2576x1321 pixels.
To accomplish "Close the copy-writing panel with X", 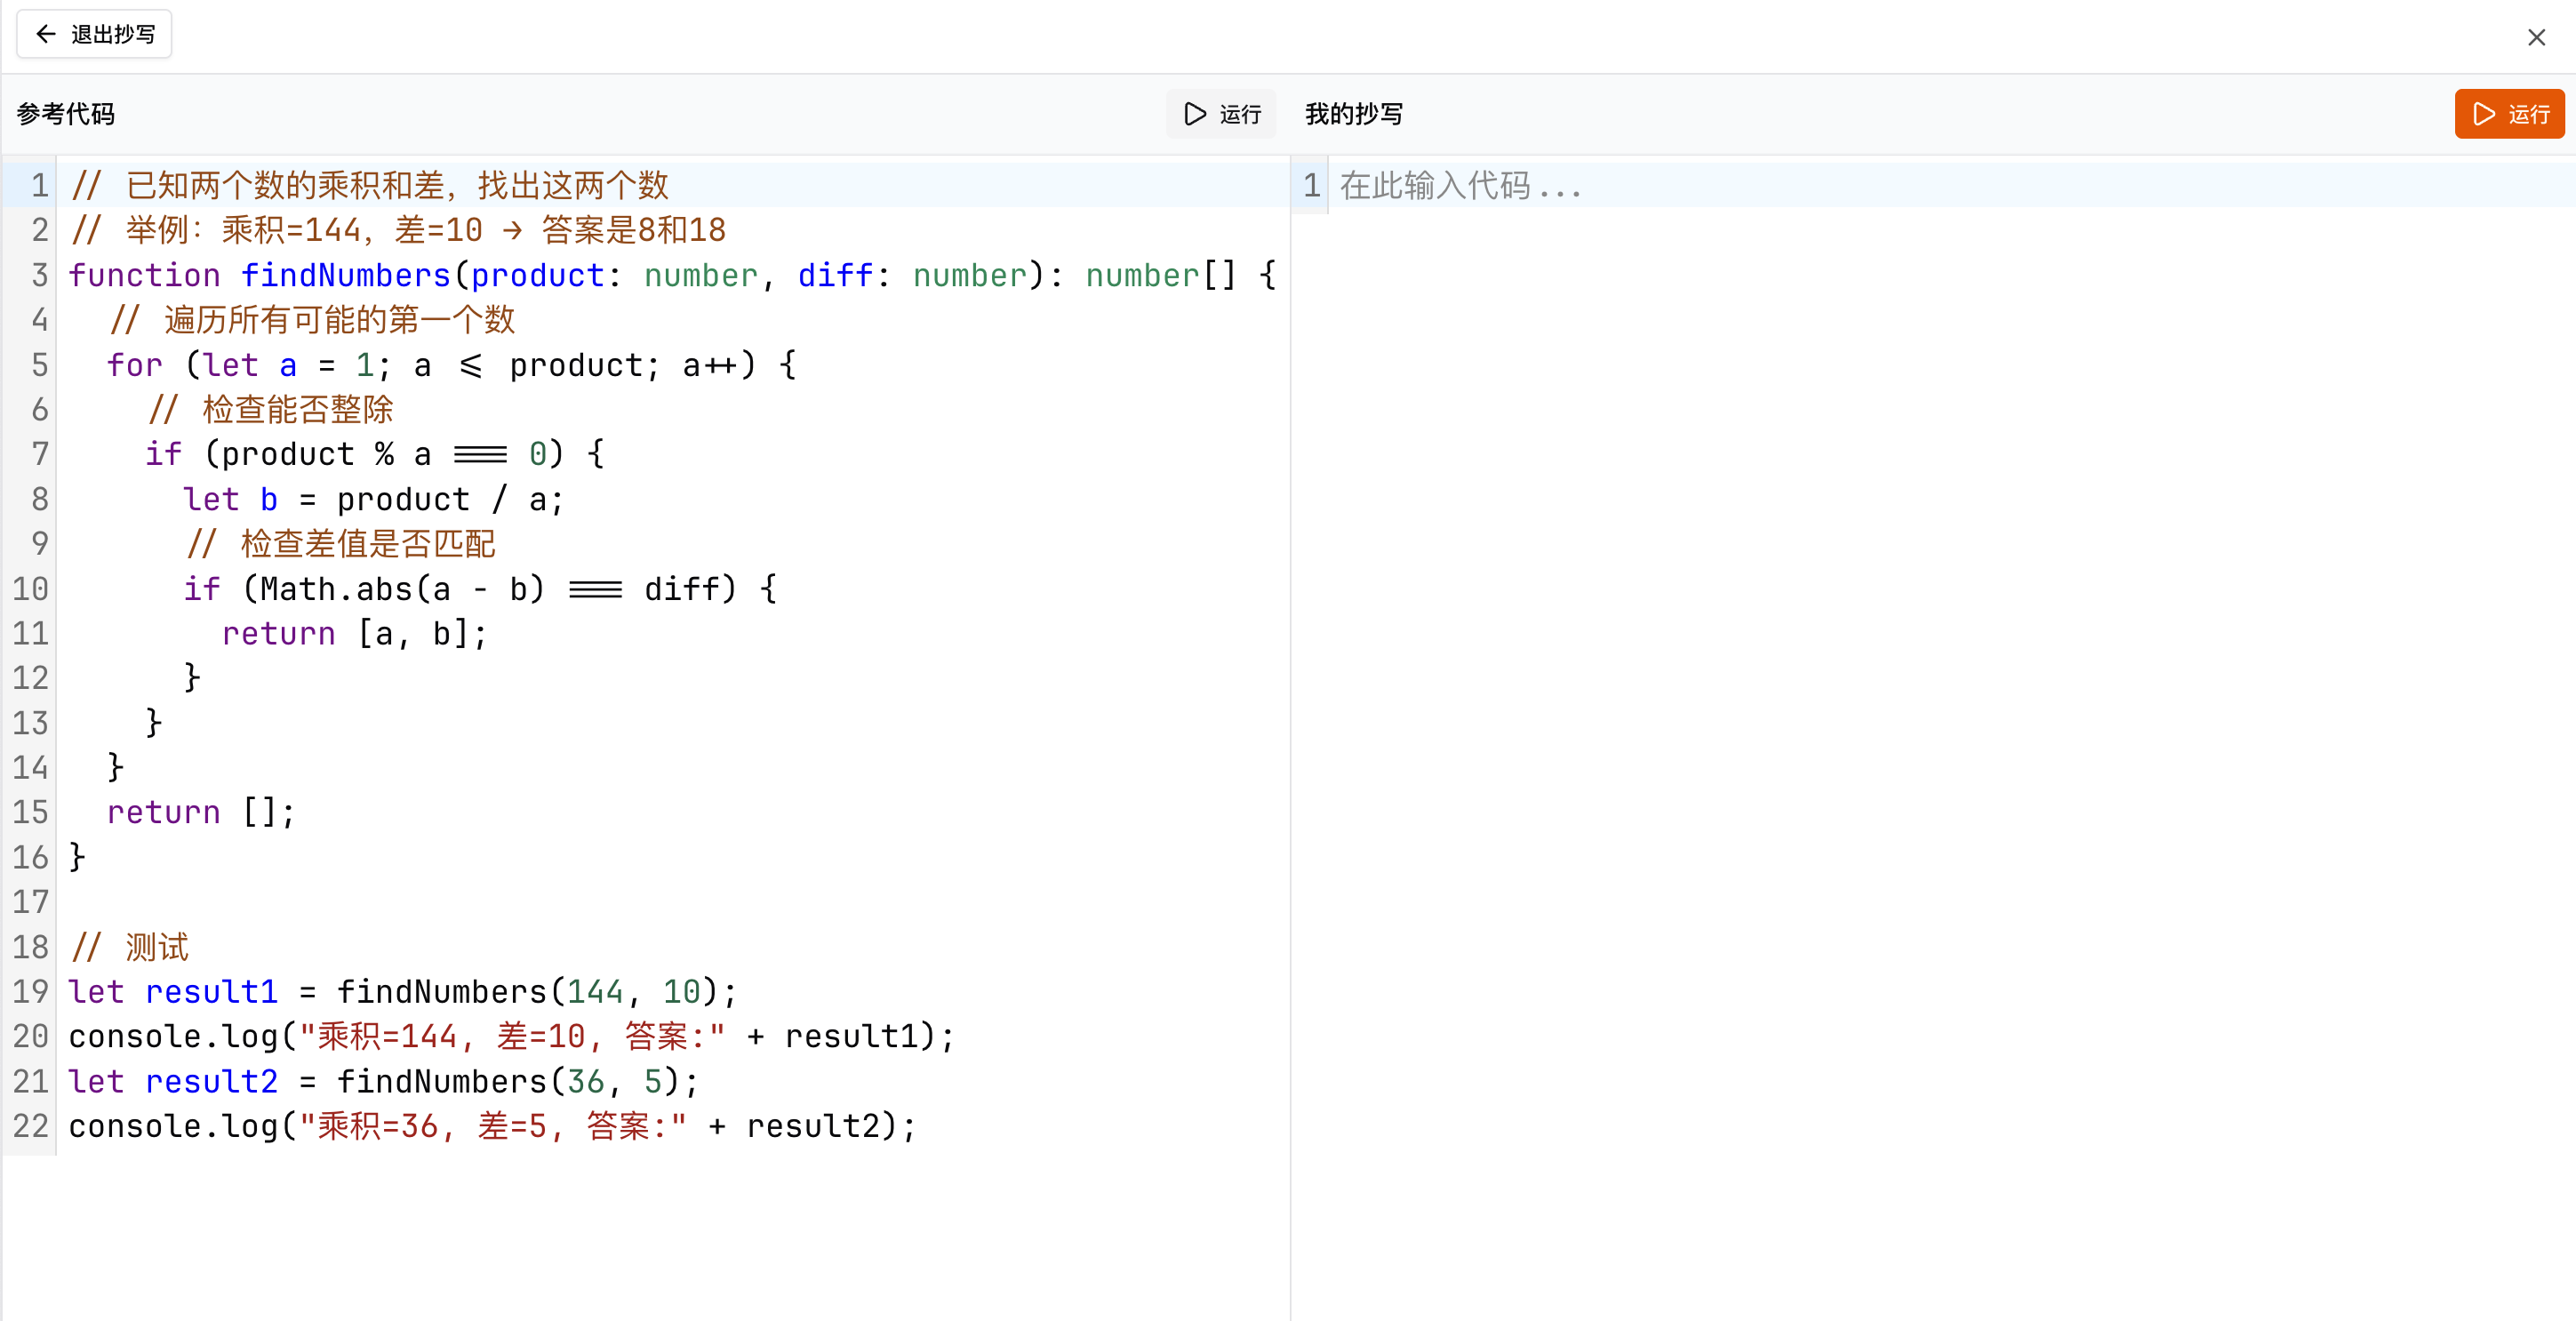I will pyautogui.click(x=2536, y=38).
